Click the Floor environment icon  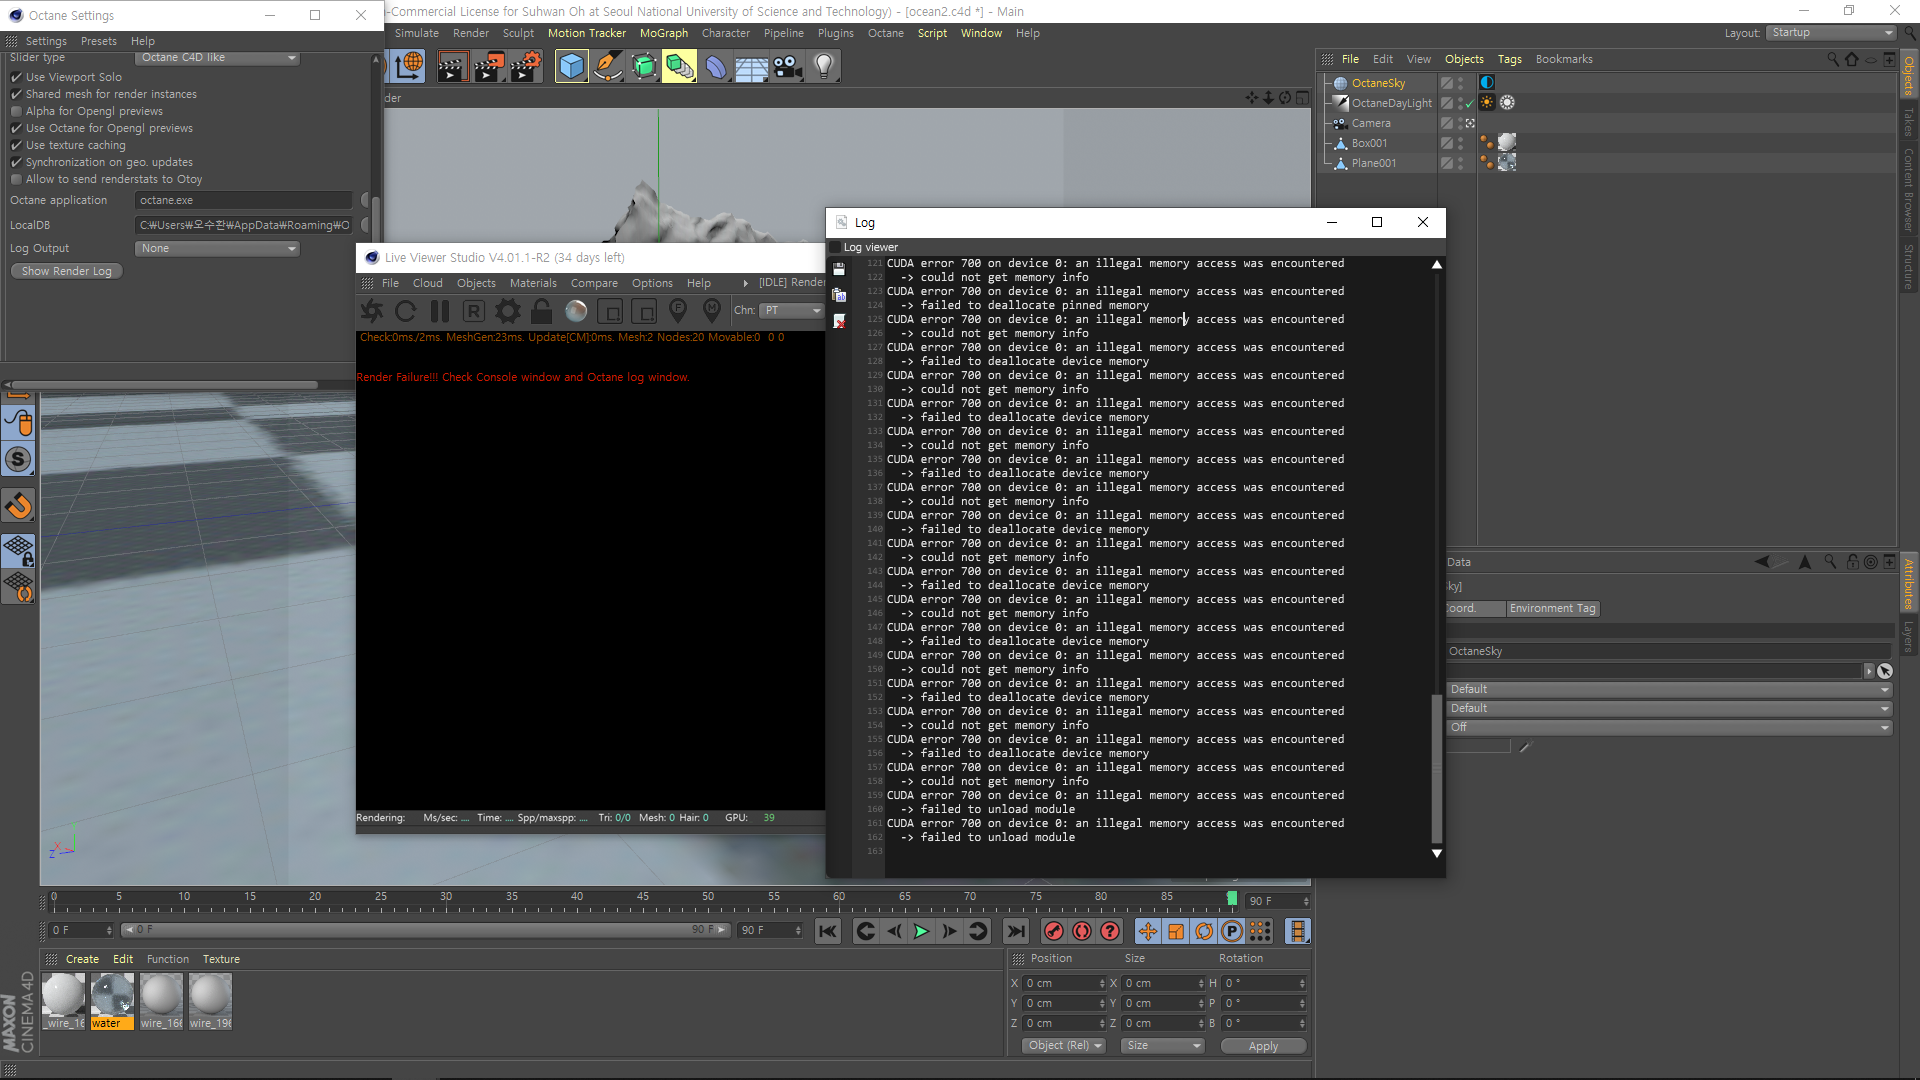point(751,67)
